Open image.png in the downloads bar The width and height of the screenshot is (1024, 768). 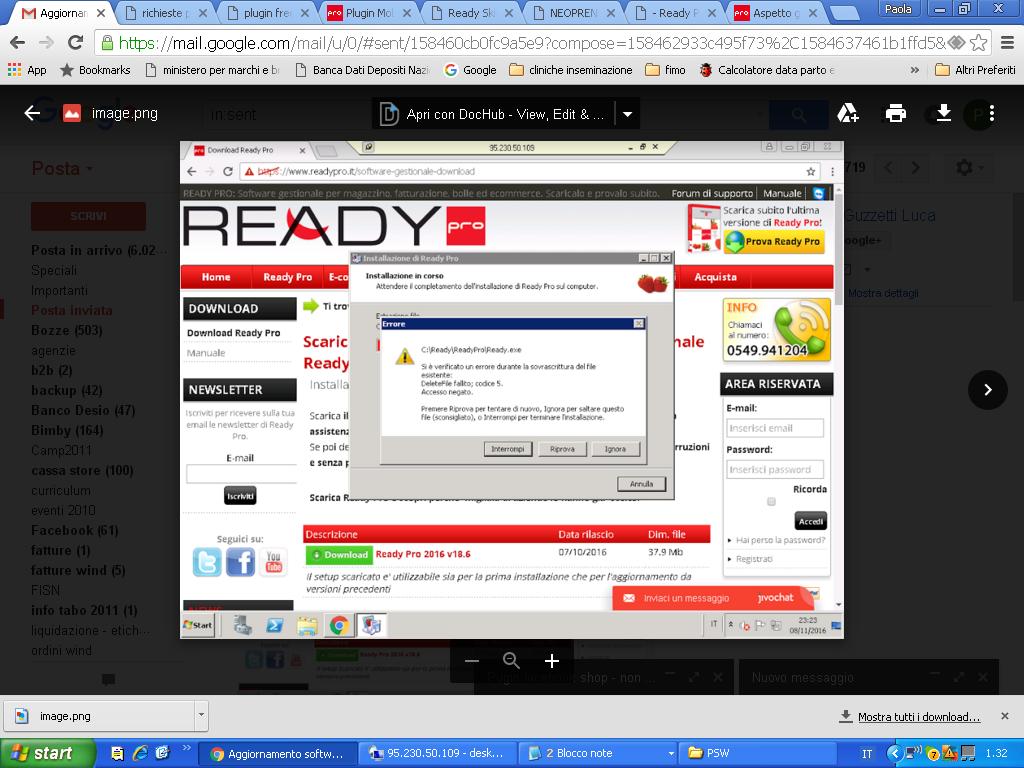[x=99, y=716]
